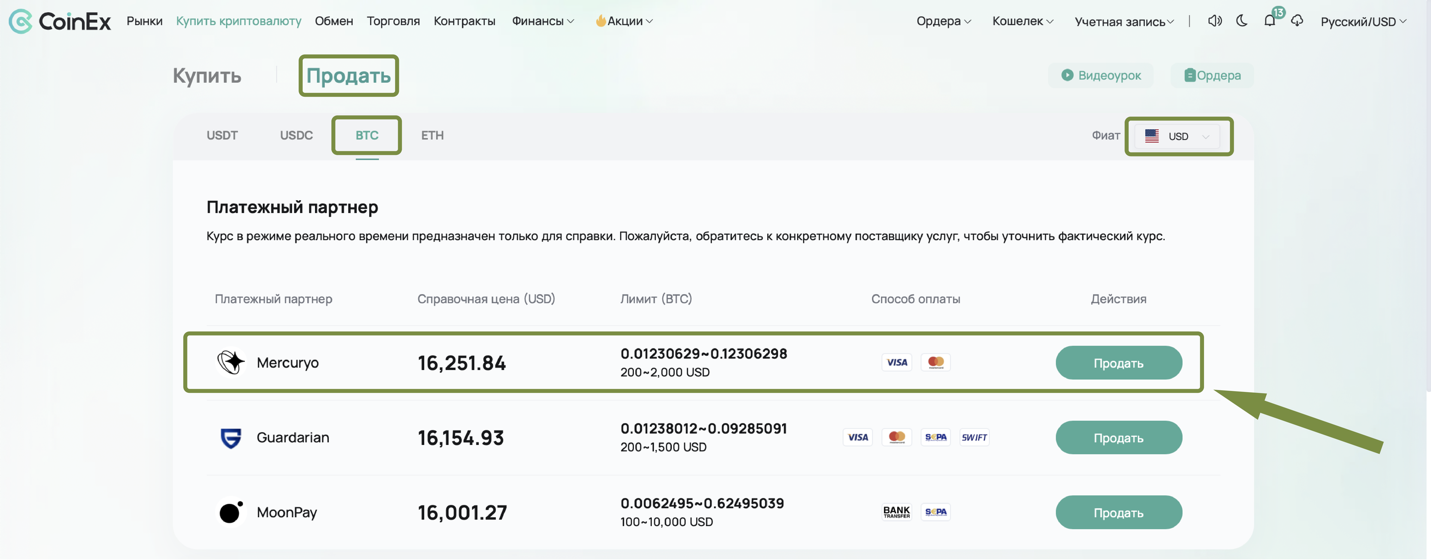
Task: Click the Guardarian shield logo
Action: 231,438
